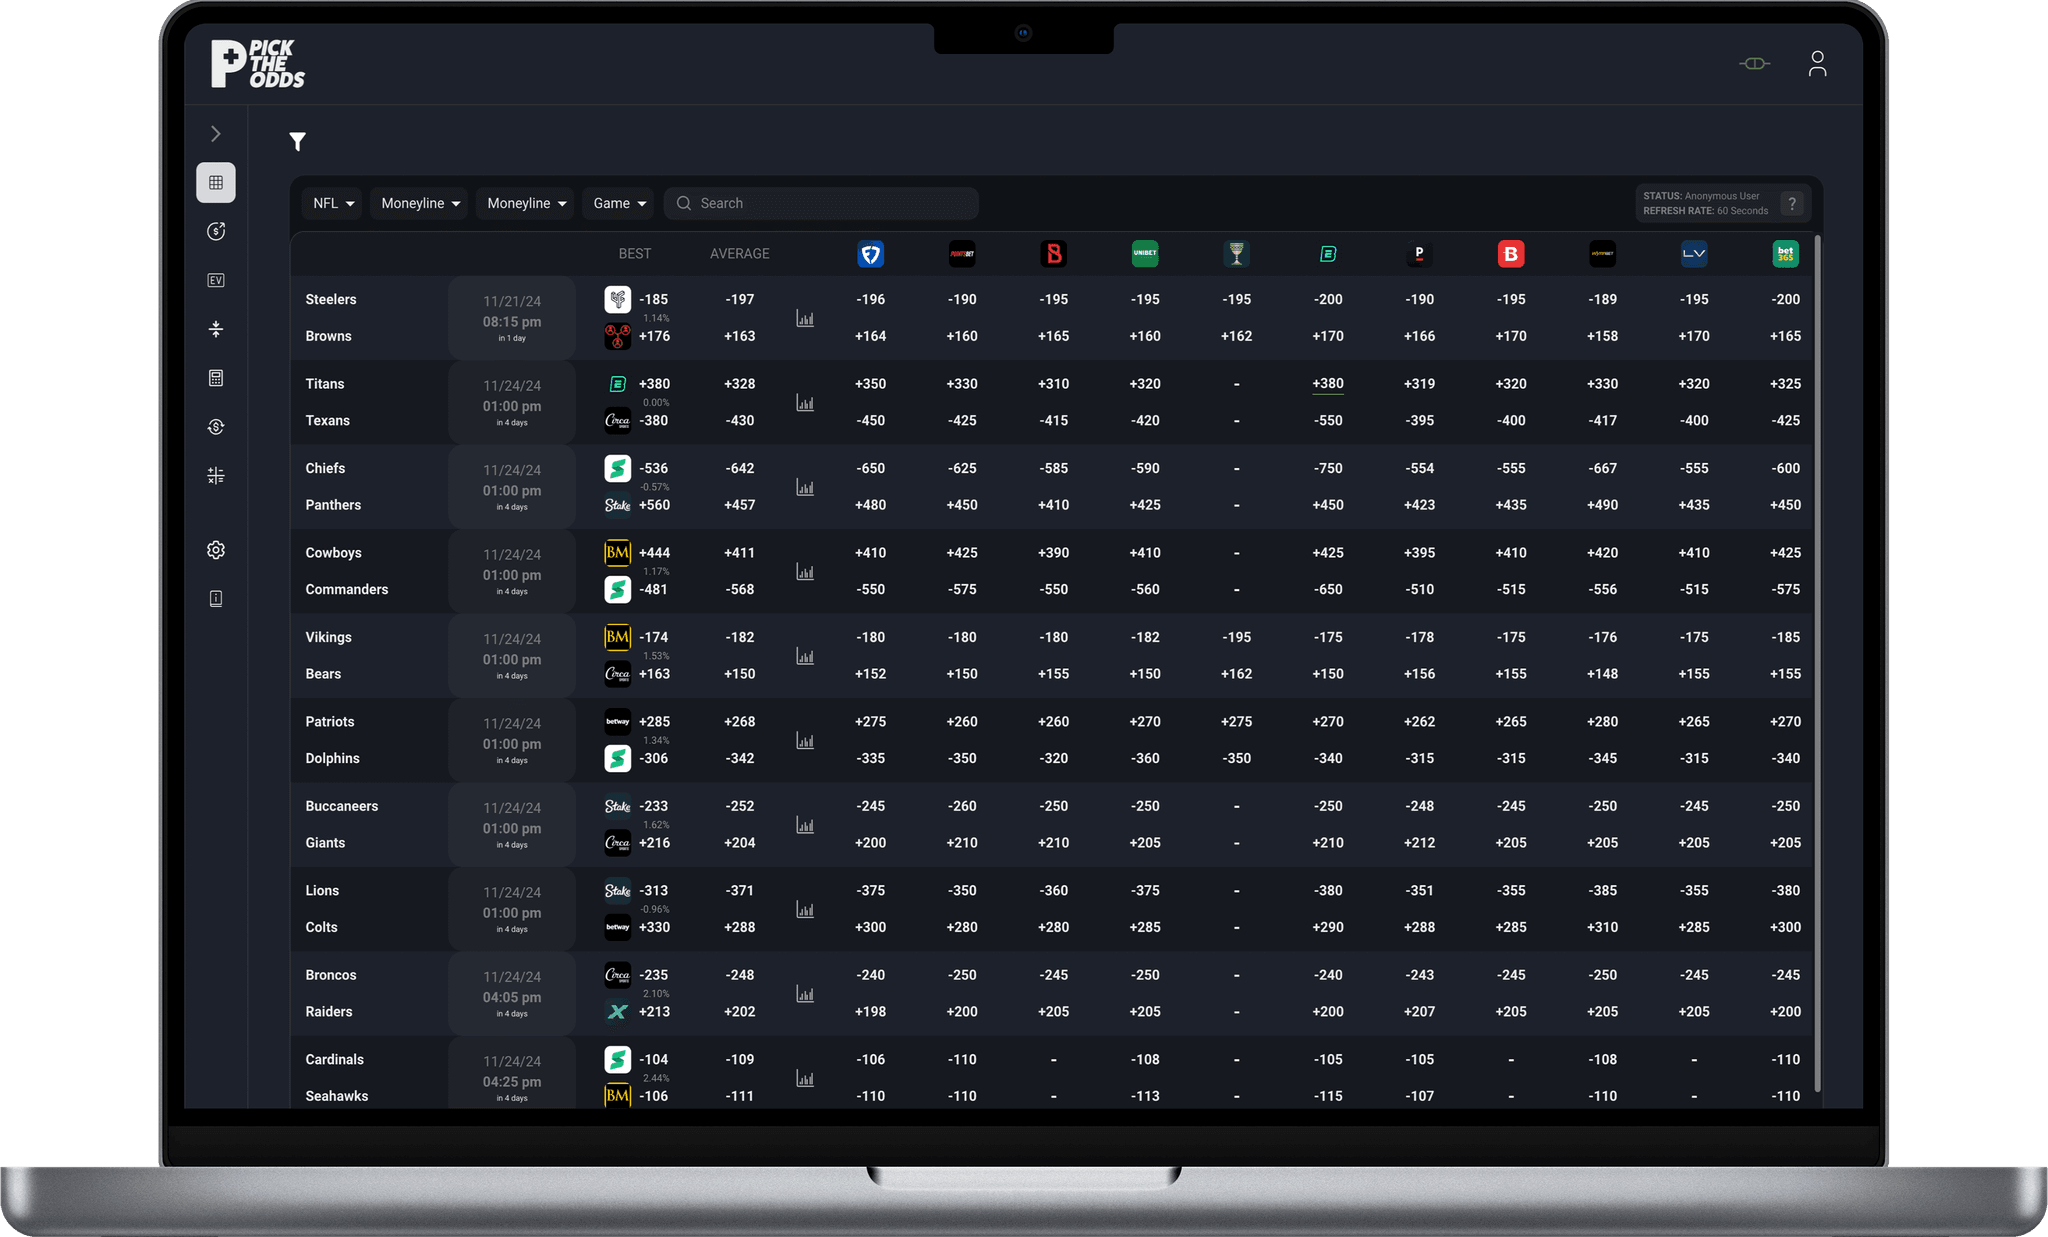The width and height of the screenshot is (2048, 1237).
Task: Click the filter funnel icon
Action: tap(297, 142)
